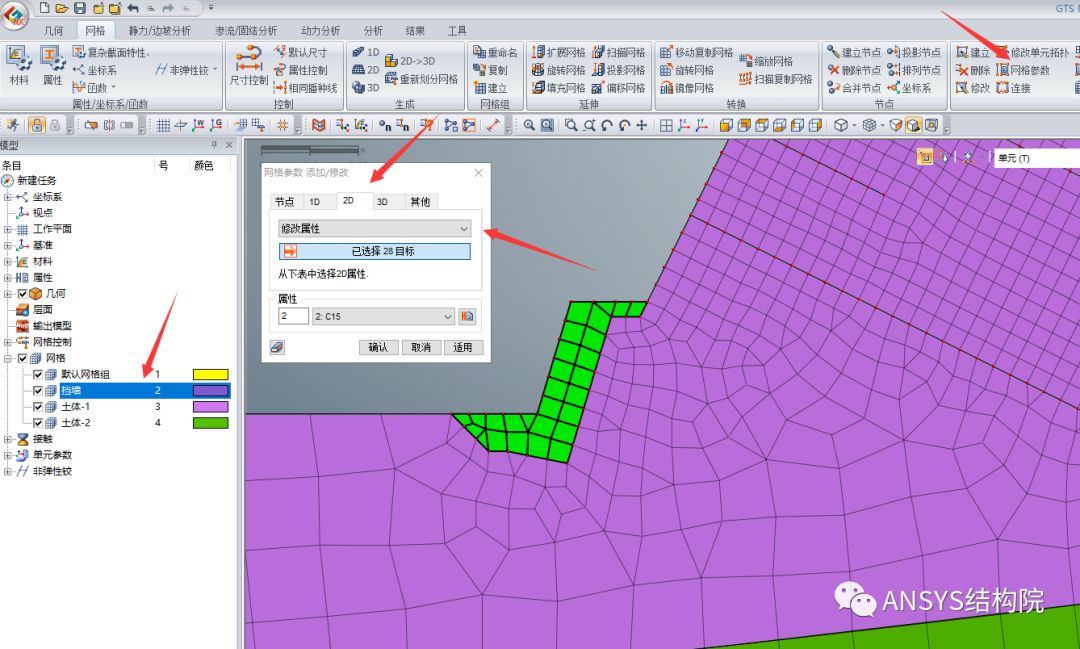The width and height of the screenshot is (1080, 649).
Task: Click the 确认 button
Action: coord(378,347)
